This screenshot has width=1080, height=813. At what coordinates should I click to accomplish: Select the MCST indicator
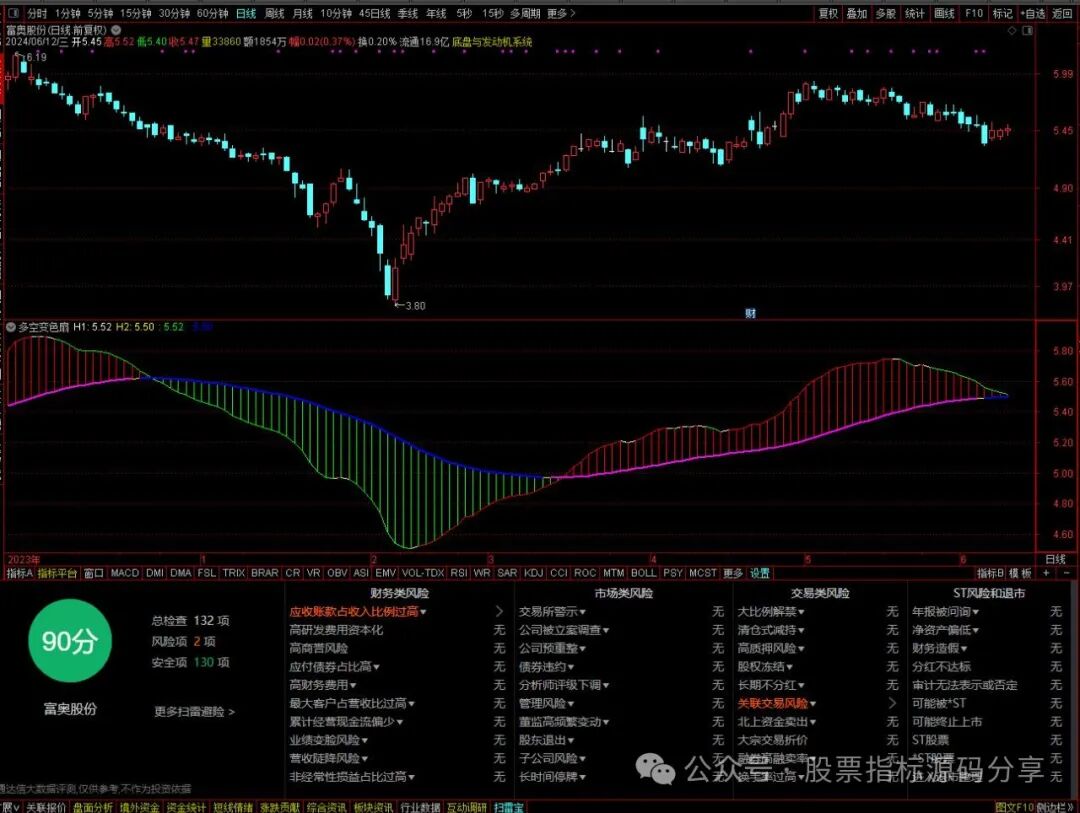703,573
